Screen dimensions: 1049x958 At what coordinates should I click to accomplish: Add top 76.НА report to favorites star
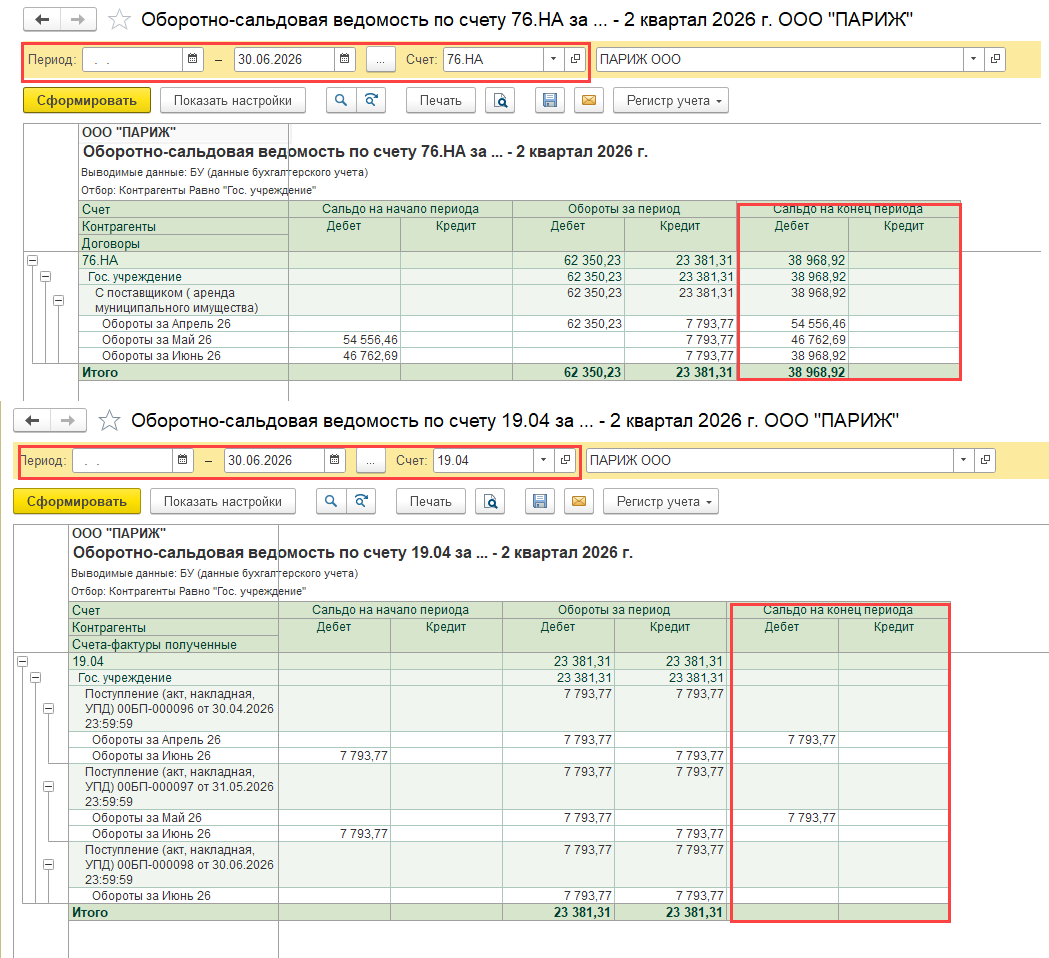tap(119, 19)
